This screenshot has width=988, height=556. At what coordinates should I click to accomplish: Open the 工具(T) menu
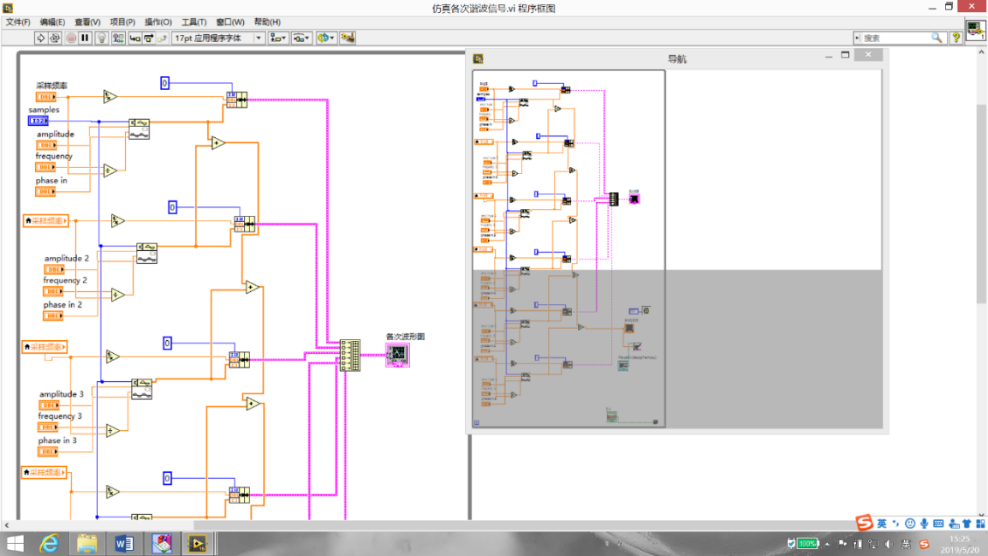(x=194, y=21)
